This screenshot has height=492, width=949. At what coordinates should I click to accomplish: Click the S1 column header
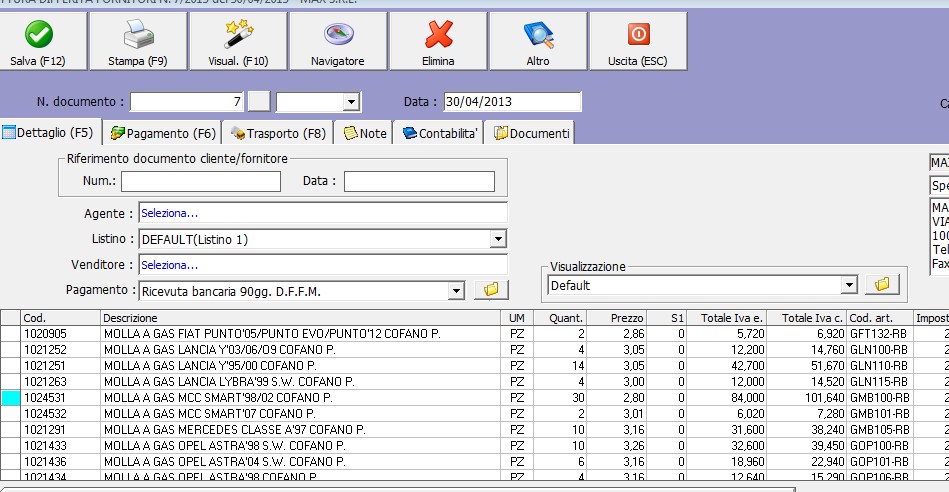coord(667,318)
